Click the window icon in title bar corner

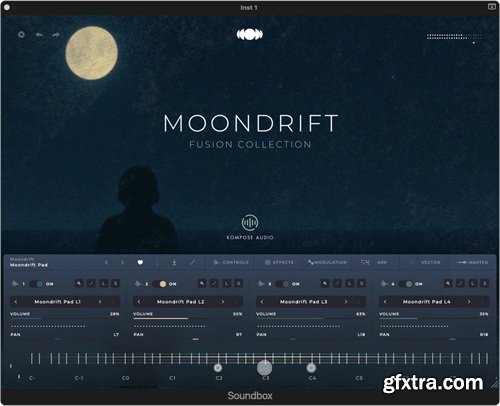click(492, 7)
